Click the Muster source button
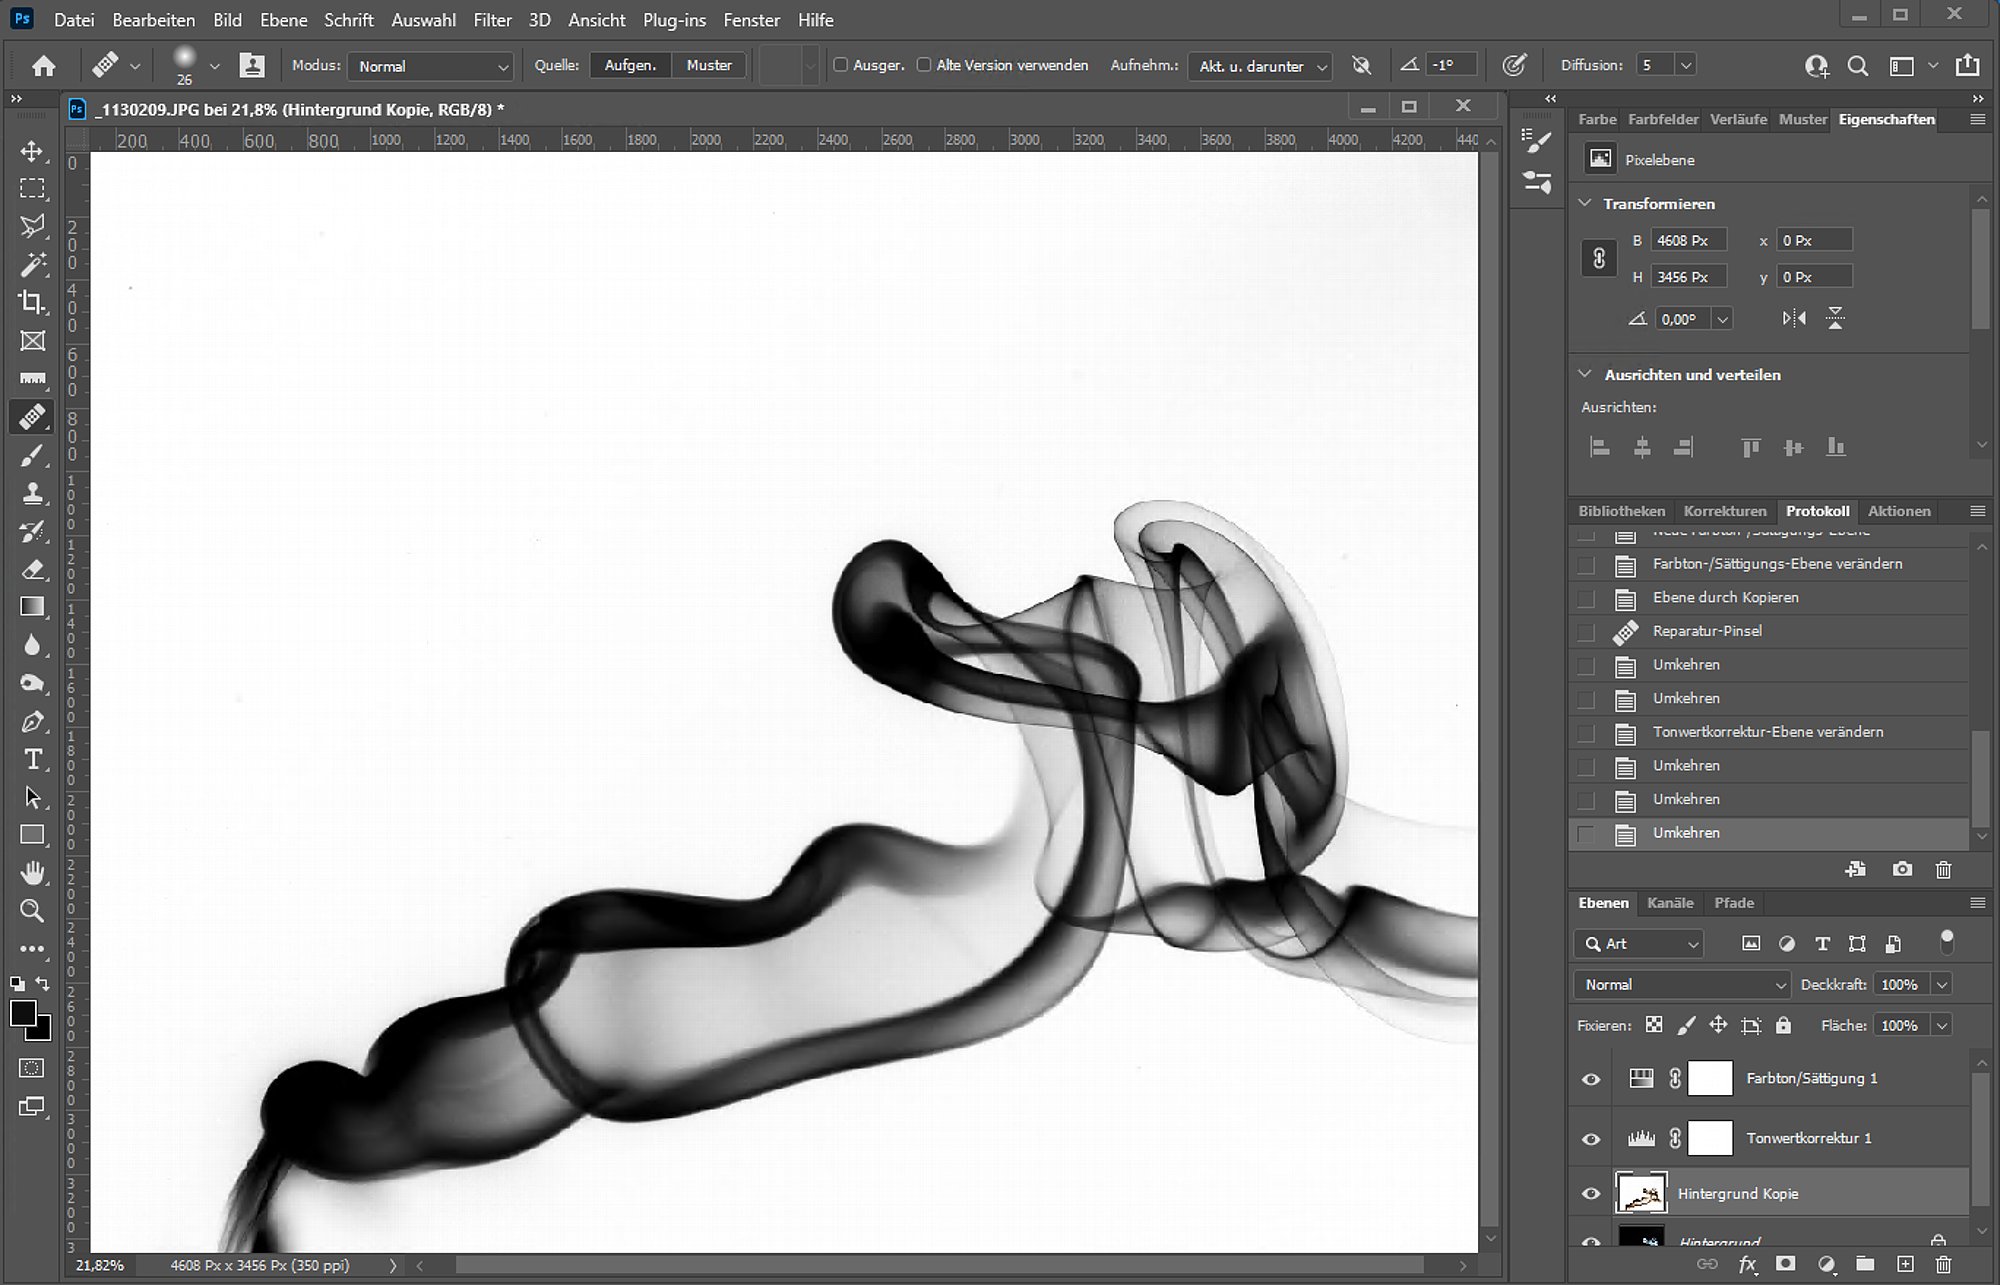Screen dimensions: 2000x1285 click(709, 65)
